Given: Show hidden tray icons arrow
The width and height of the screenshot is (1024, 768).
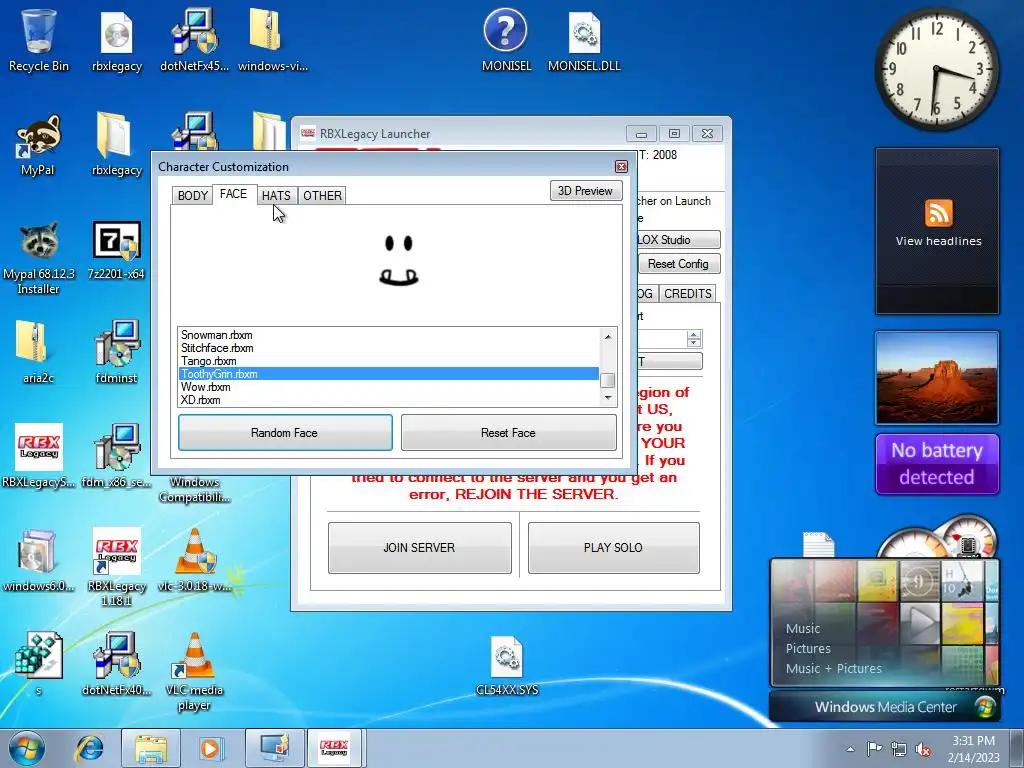Looking at the screenshot, I should [x=850, y=749].
